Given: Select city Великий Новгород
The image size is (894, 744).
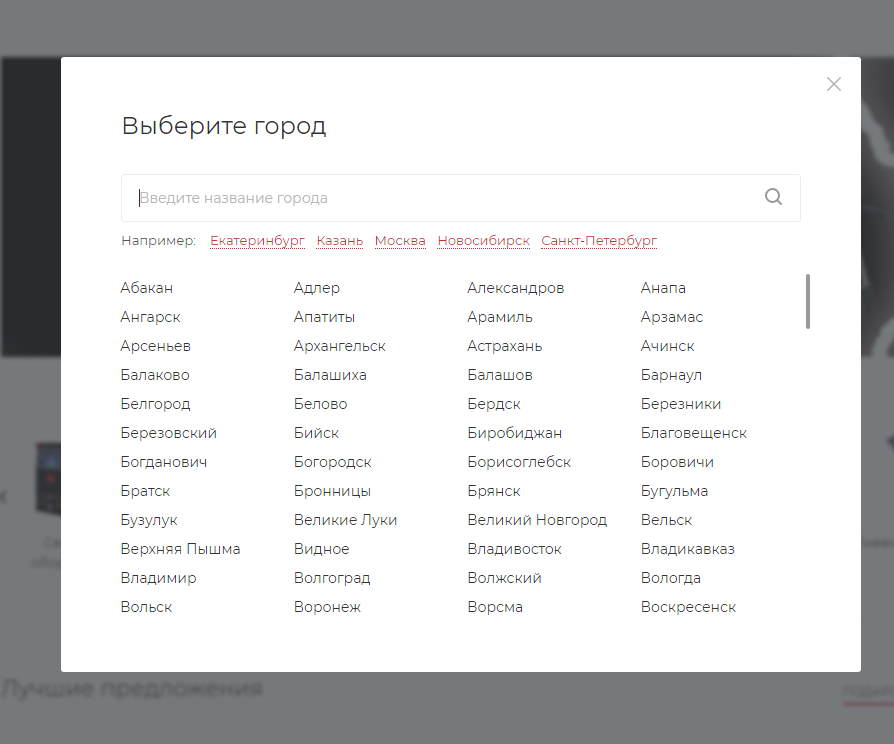Looking at the screenshot, I should pyautogui.click(x=537, y=521).
